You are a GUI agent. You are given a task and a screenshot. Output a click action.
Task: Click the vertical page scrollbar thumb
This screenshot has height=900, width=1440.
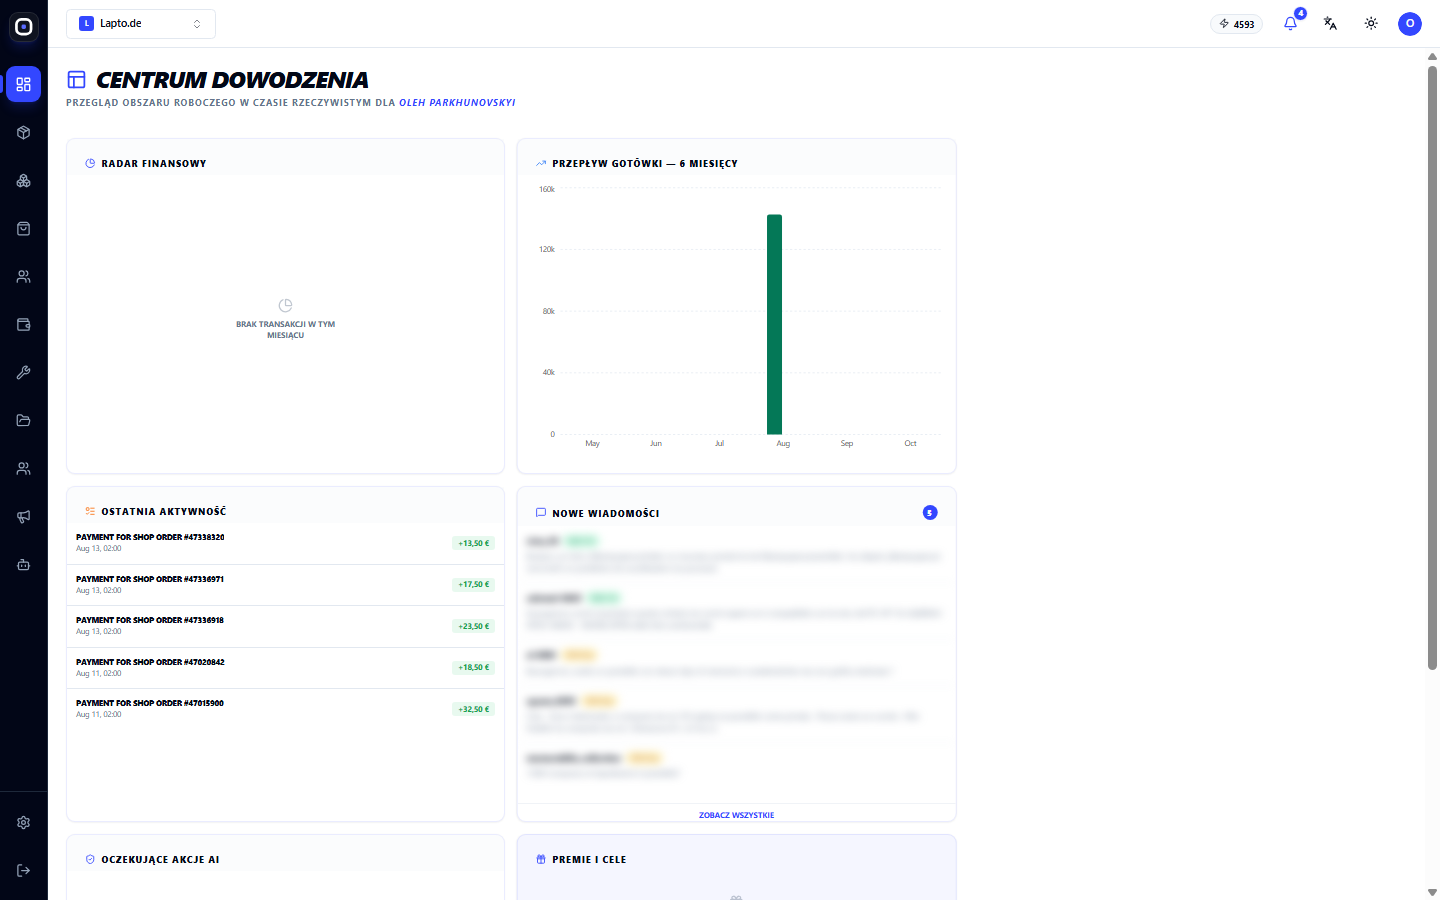[x=1432, y=368]
